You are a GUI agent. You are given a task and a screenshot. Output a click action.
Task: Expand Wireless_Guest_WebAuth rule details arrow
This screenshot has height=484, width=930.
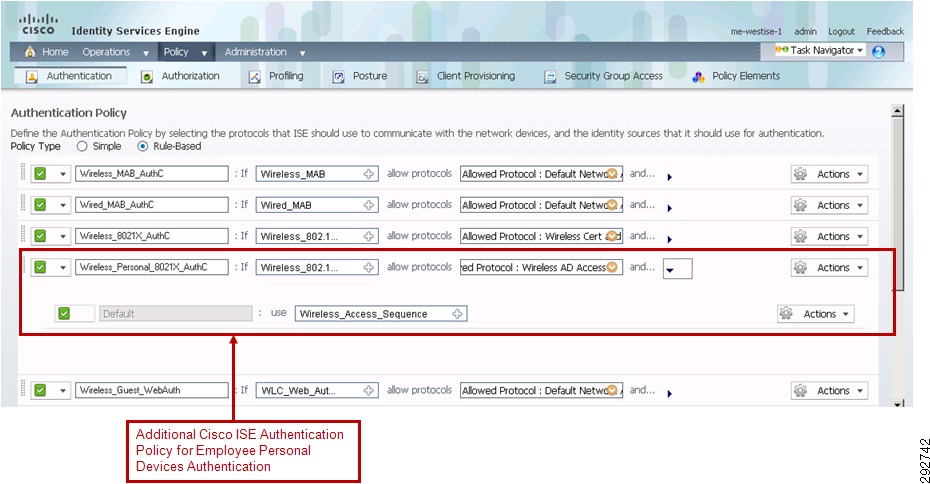(x=670, y=393)
